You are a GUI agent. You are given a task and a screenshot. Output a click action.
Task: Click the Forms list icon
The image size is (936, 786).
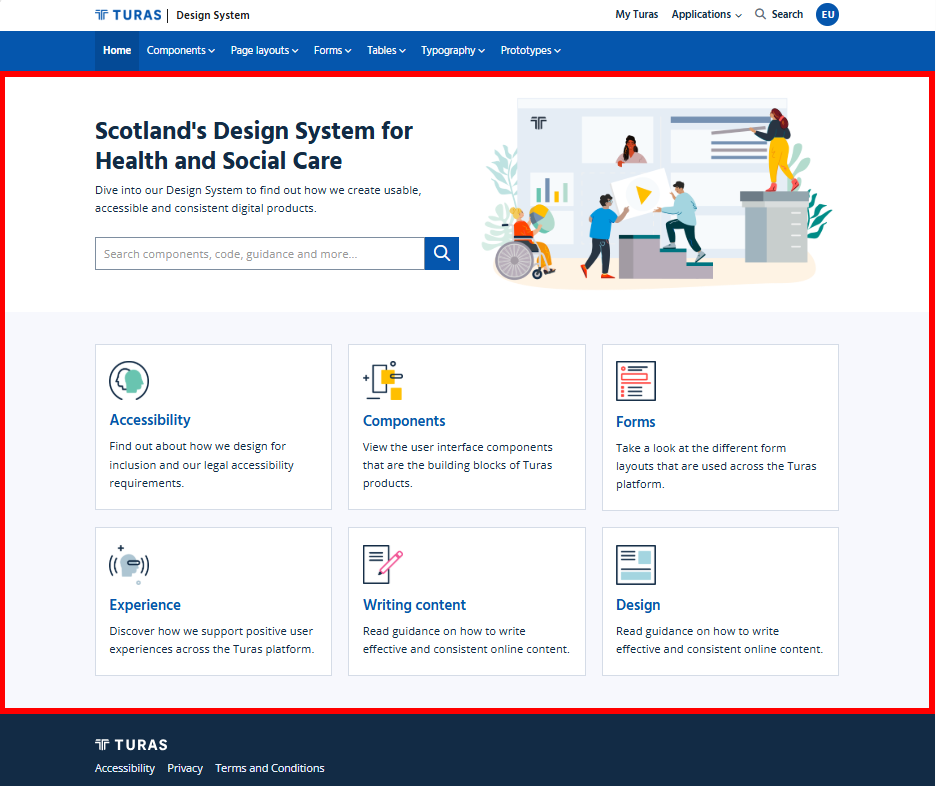point(636,381)
